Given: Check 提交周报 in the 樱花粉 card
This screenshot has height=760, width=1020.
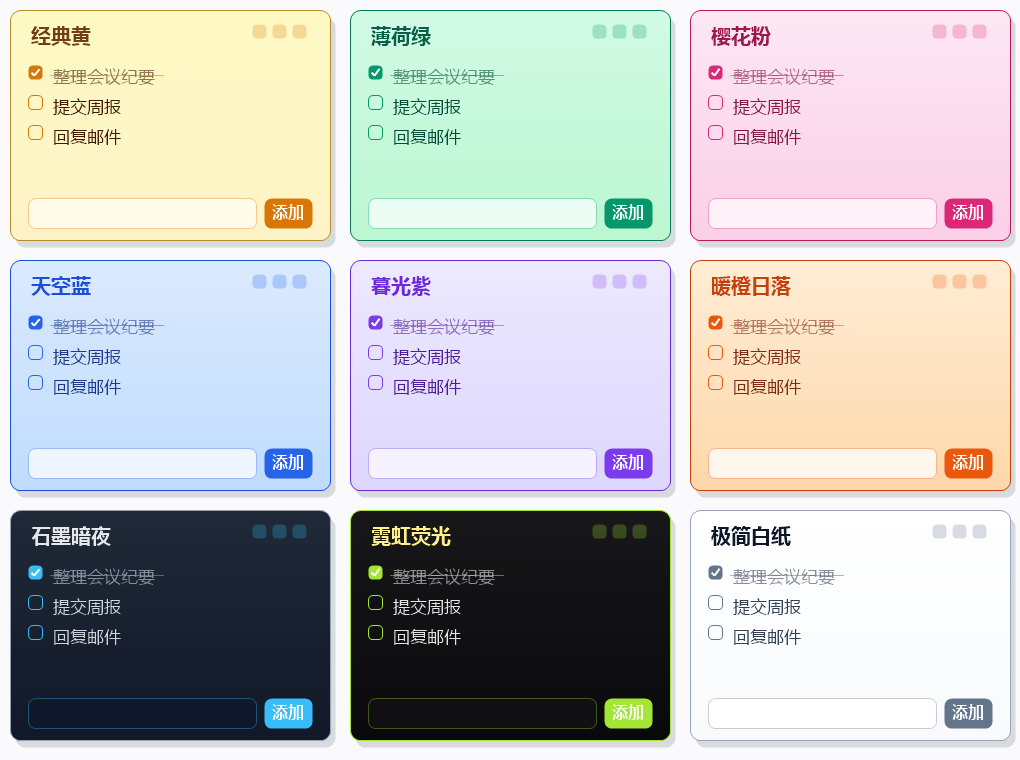Looking at the screenshot, I should (716, 103).
